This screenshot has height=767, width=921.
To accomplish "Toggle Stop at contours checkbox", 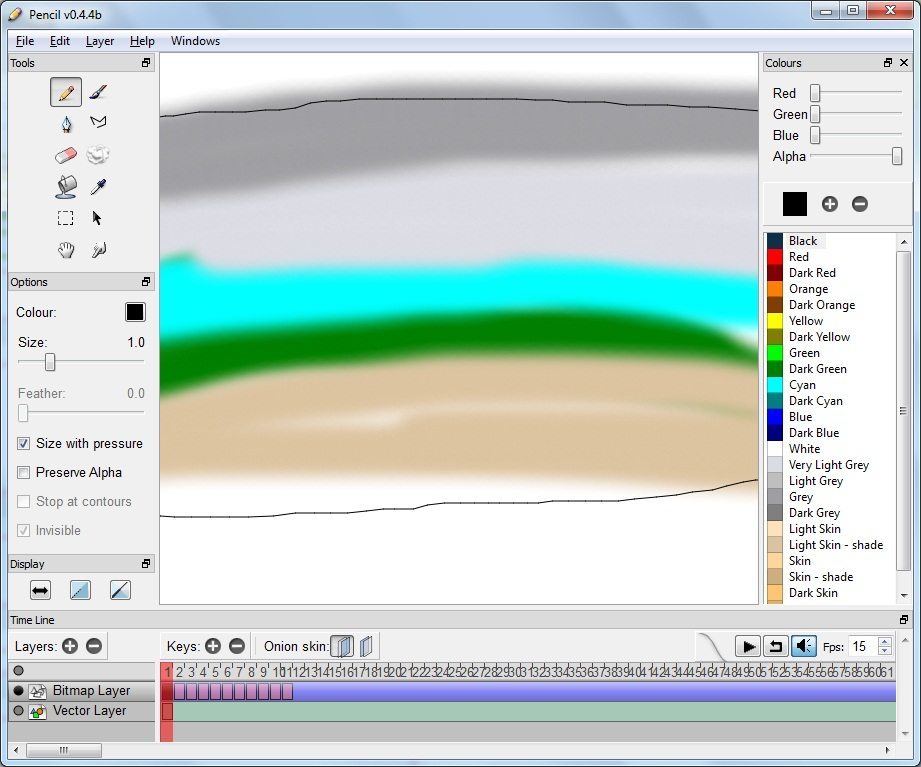I will (x=23, y=502).
